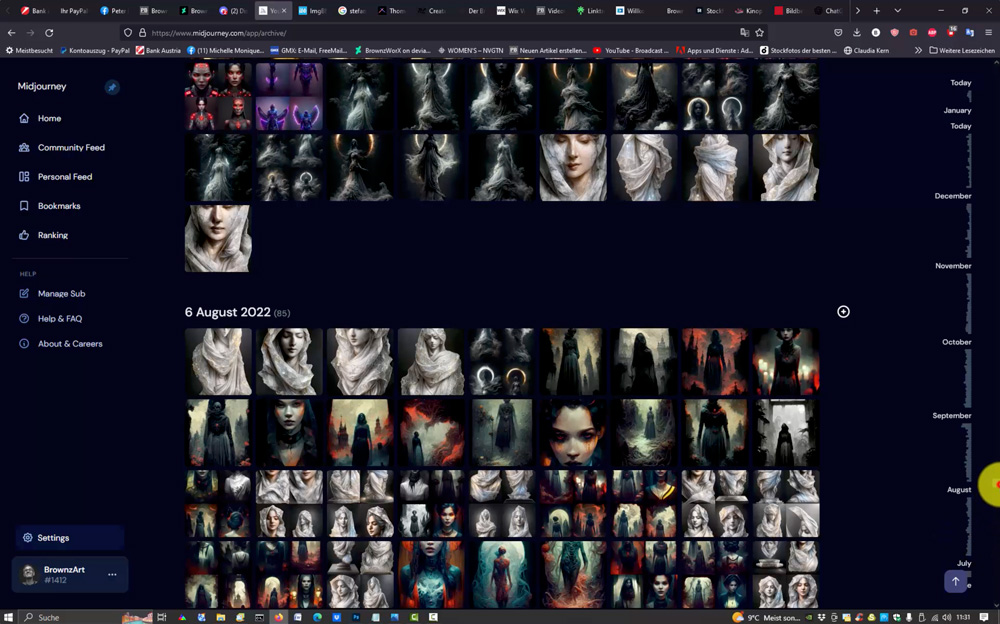Open Community Feed in the sidebar
The width and height of the screenshot is (1000, 624).
click(x=70, y=147)
